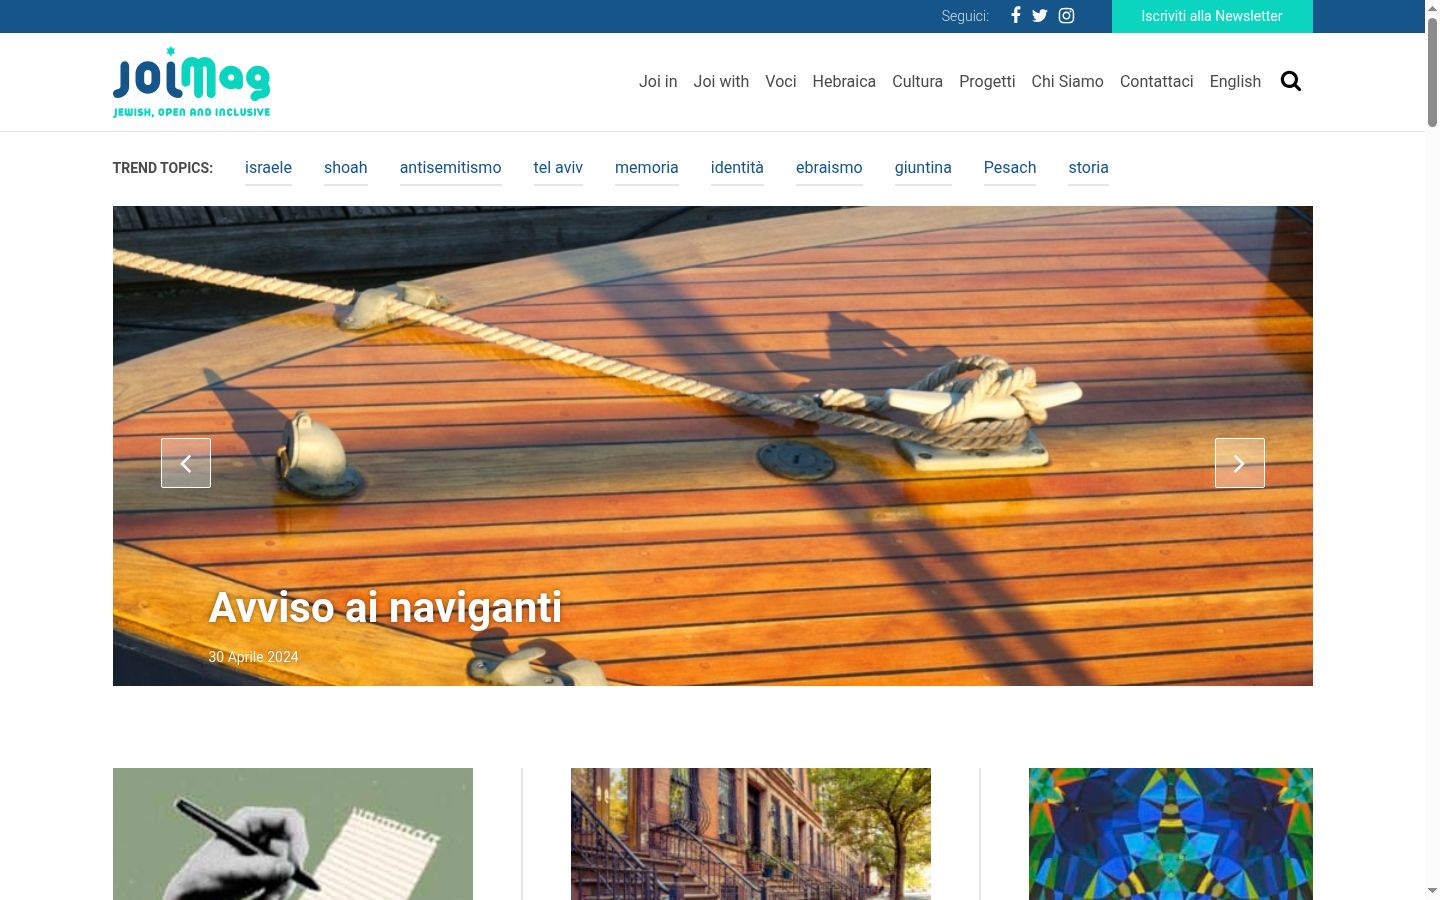Open the Contattaci page
The width and height of the screenshot is (1440, 900).
coord(1156,82)
